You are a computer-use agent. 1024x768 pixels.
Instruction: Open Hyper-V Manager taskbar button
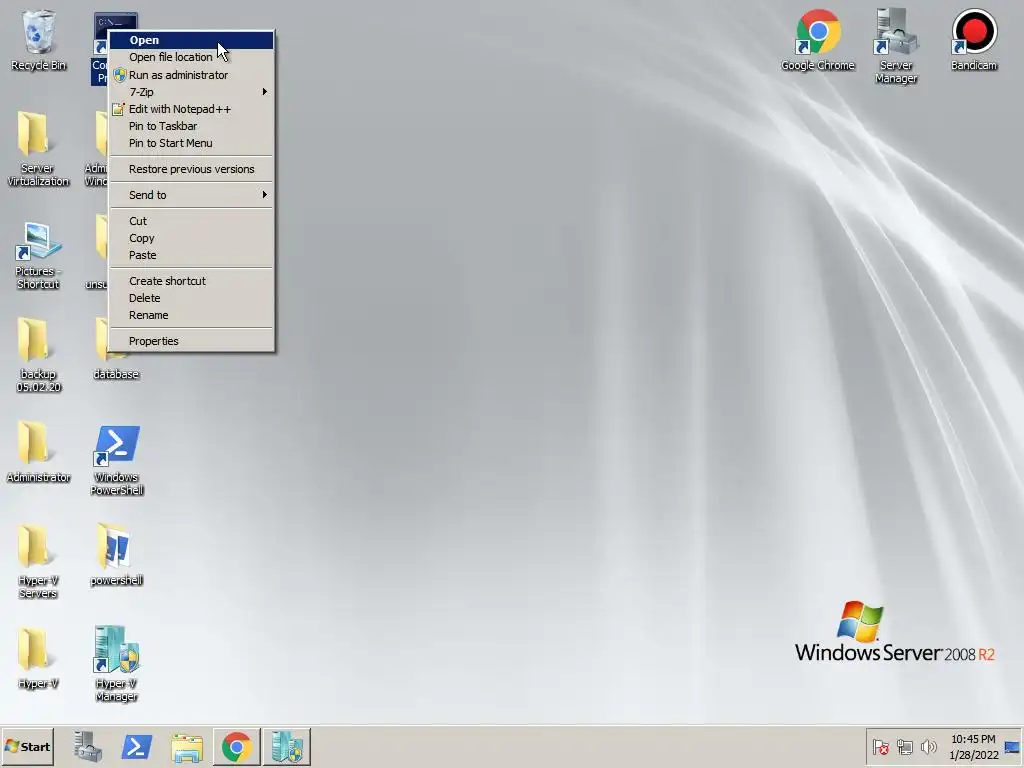(x=287, y=746)
